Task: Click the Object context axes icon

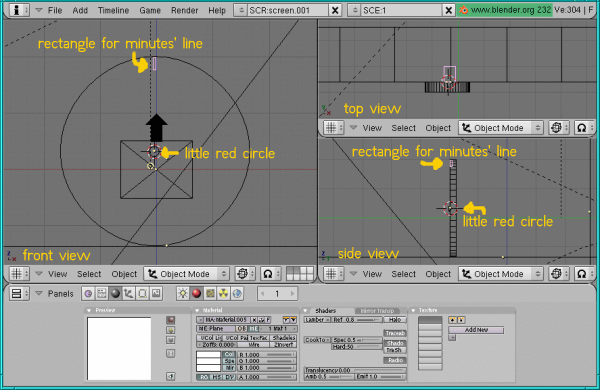Action: (x=129, y=294)
